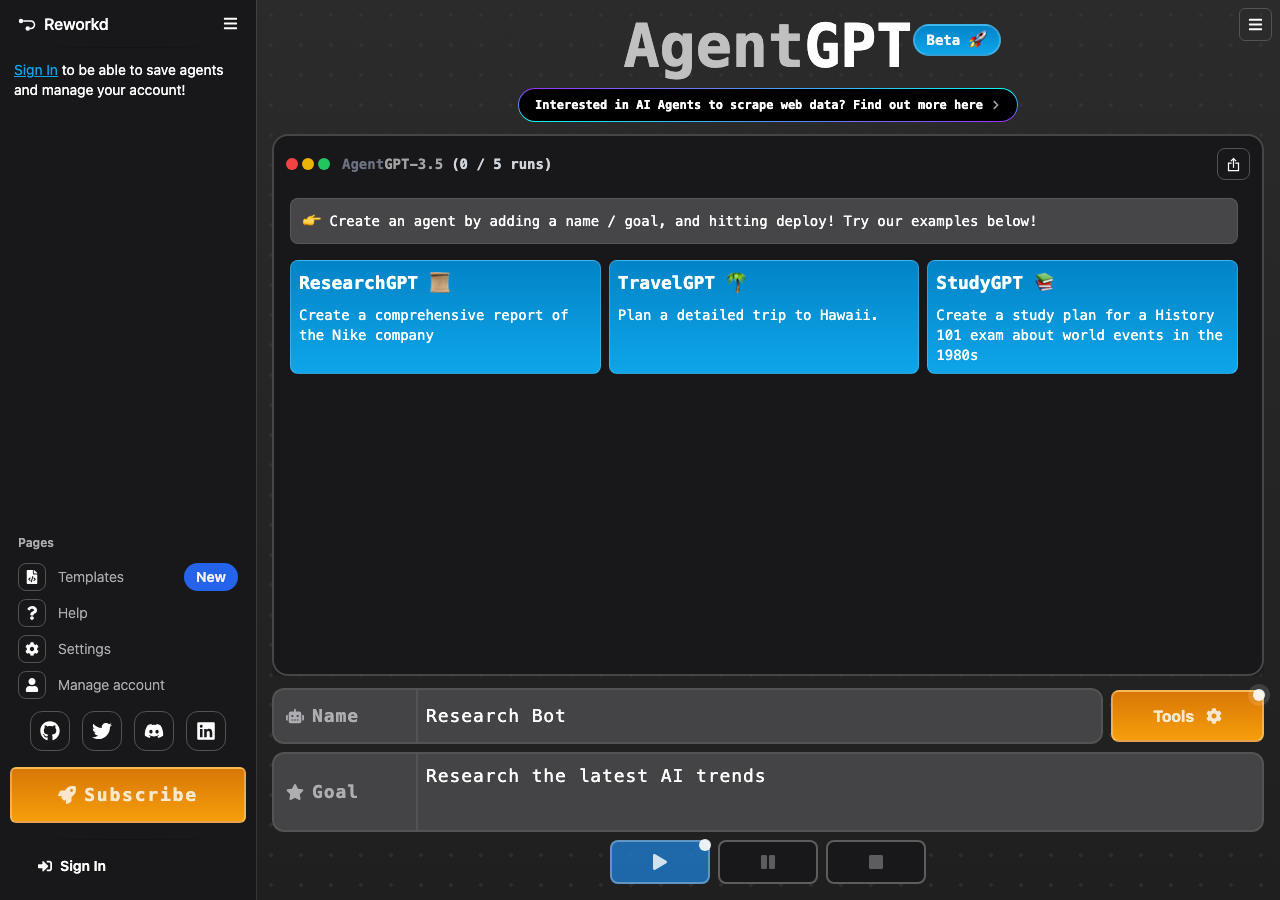The image size is (1280, 900).
Task: Open the Settings page
Action: tap(84, 649)
